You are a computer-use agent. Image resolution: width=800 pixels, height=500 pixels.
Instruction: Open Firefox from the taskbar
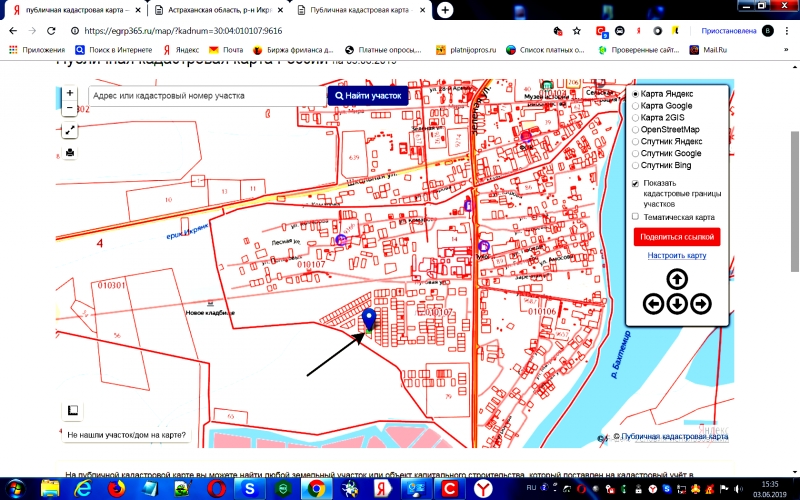(x=117, y=489)
